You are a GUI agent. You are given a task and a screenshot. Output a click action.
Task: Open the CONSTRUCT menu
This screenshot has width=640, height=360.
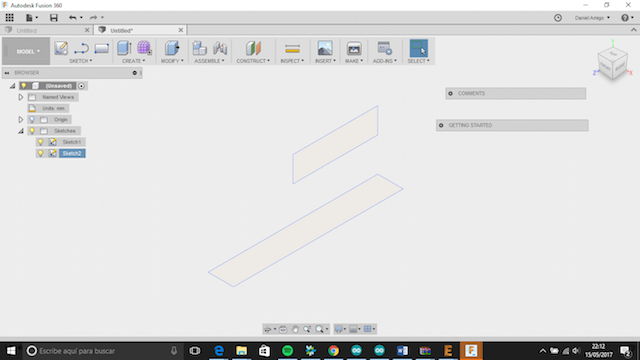click(x=253, y=61)
